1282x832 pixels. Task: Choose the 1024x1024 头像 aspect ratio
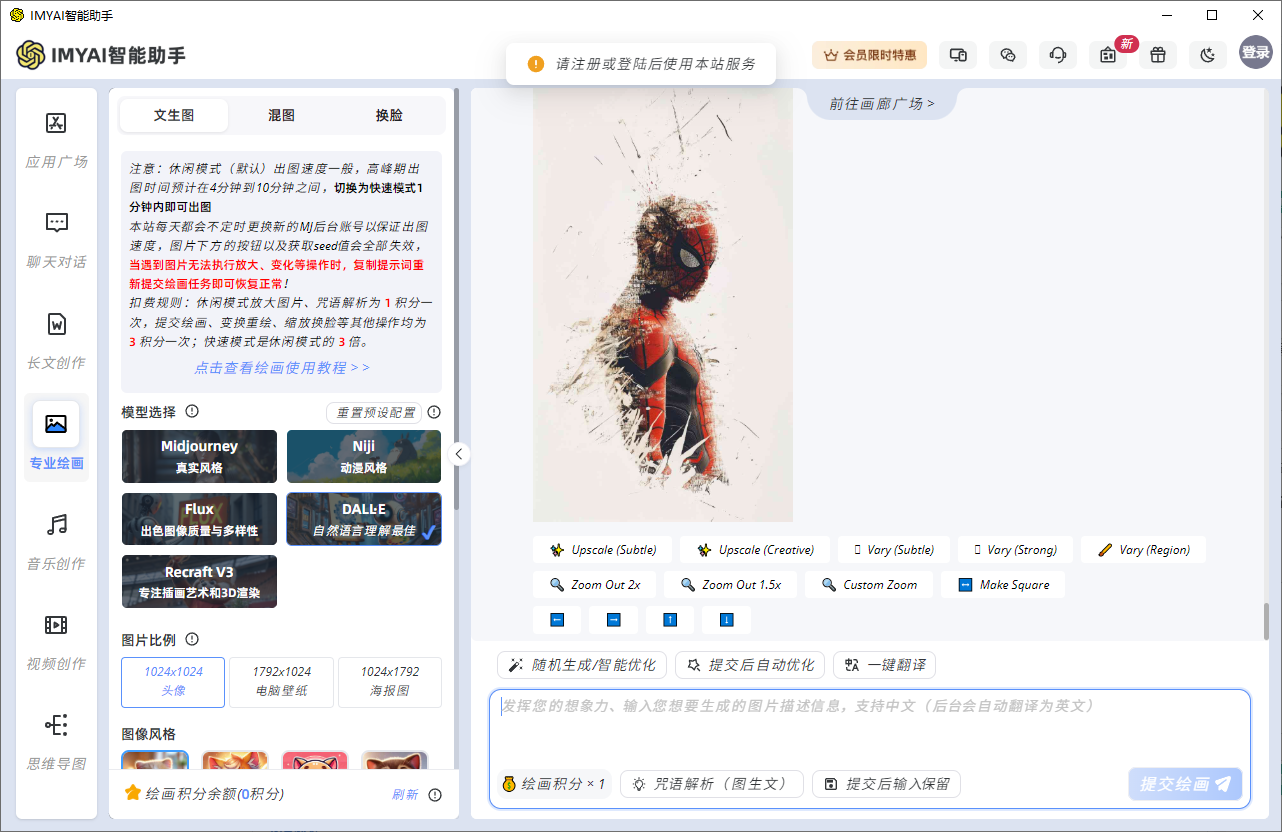click(173, 682)
